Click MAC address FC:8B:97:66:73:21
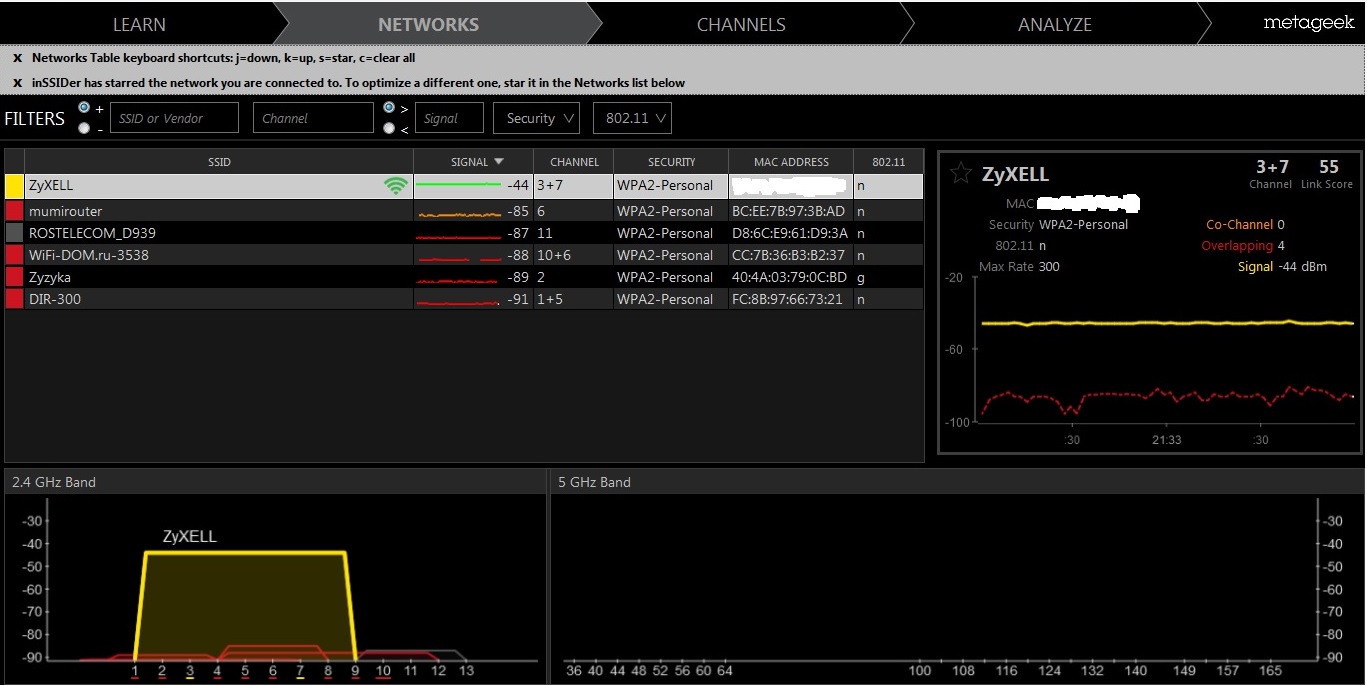This screenshot has height=686, width=1367. click(787, 299)
